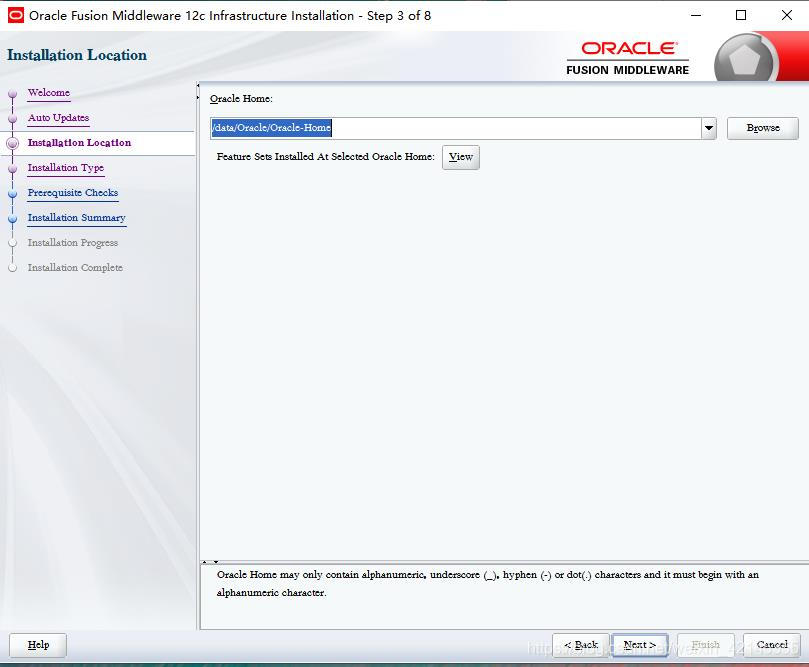Viewport: 809px width, 667px height.
Task: Jump to Installation Type step
Action: 66,168
